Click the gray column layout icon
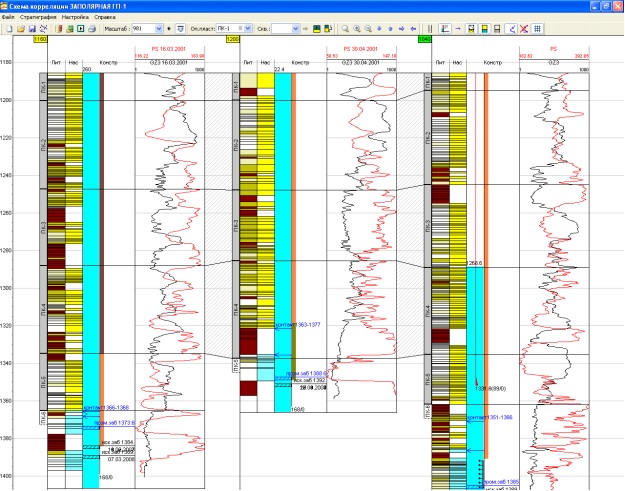 pos(497,29)
